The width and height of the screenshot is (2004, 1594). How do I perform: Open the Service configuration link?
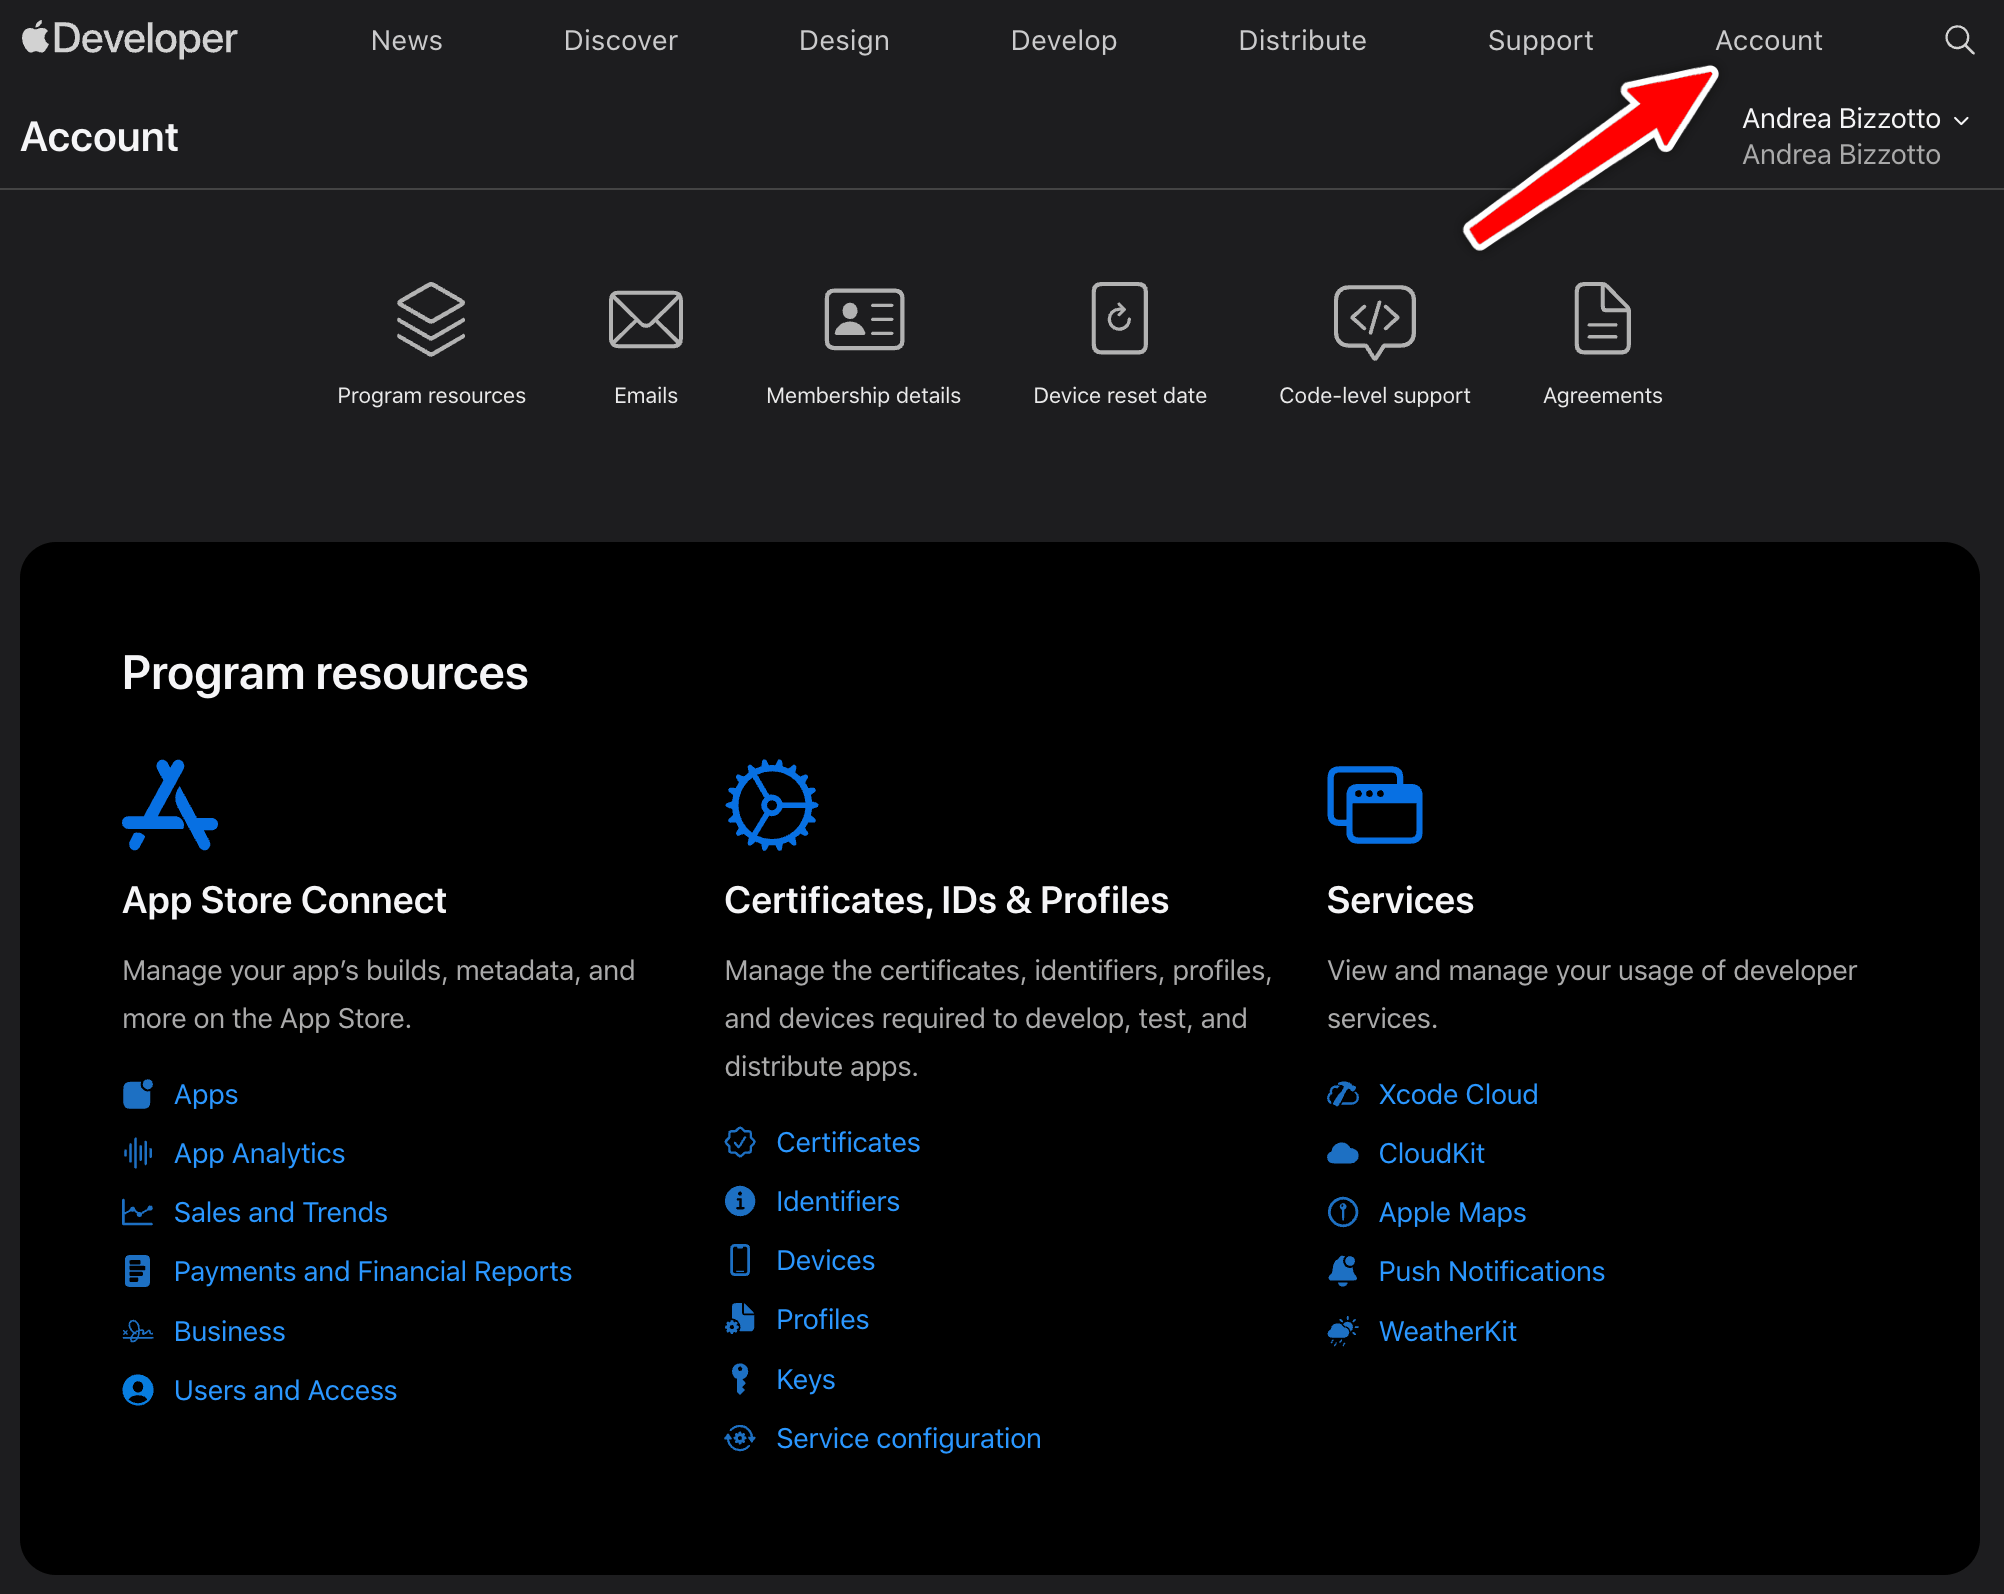tap(908, 1438)
